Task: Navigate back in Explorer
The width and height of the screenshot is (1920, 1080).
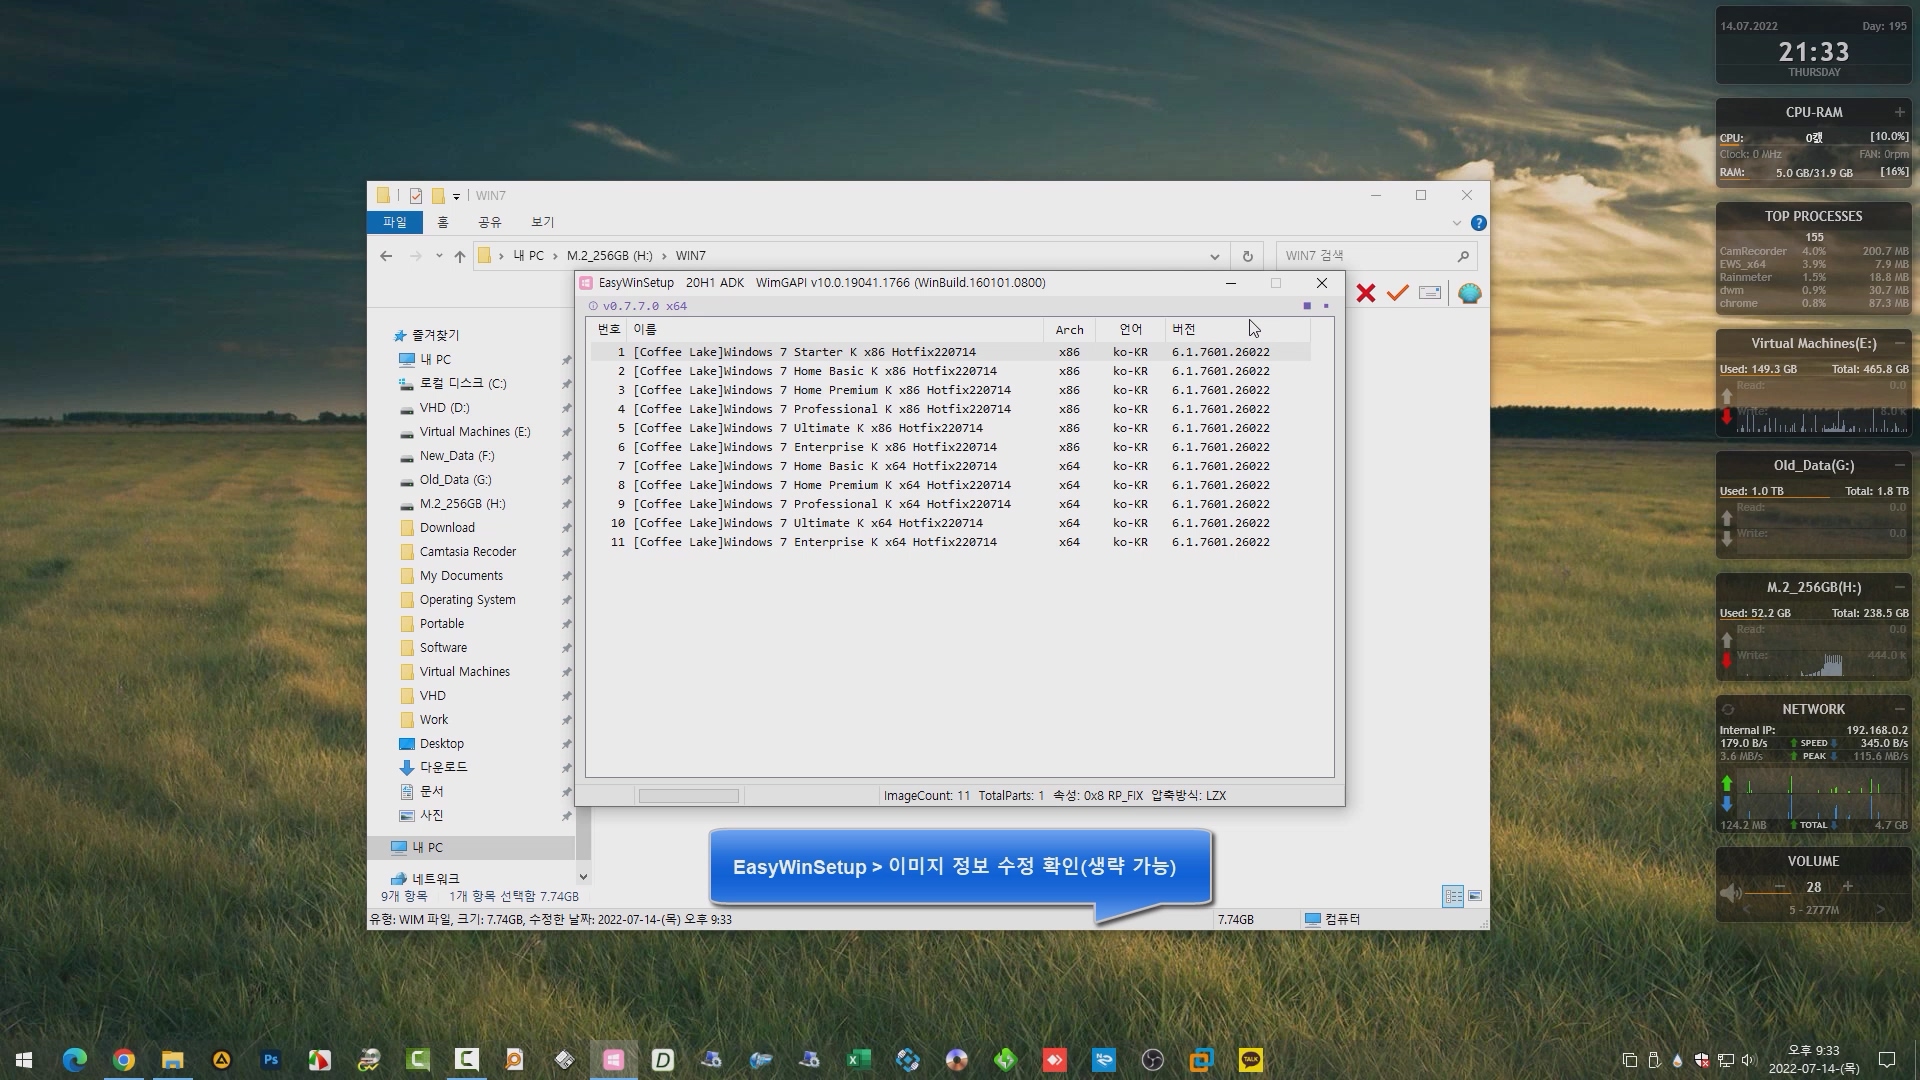Action: pyautogui.click(x=386, y=256)
